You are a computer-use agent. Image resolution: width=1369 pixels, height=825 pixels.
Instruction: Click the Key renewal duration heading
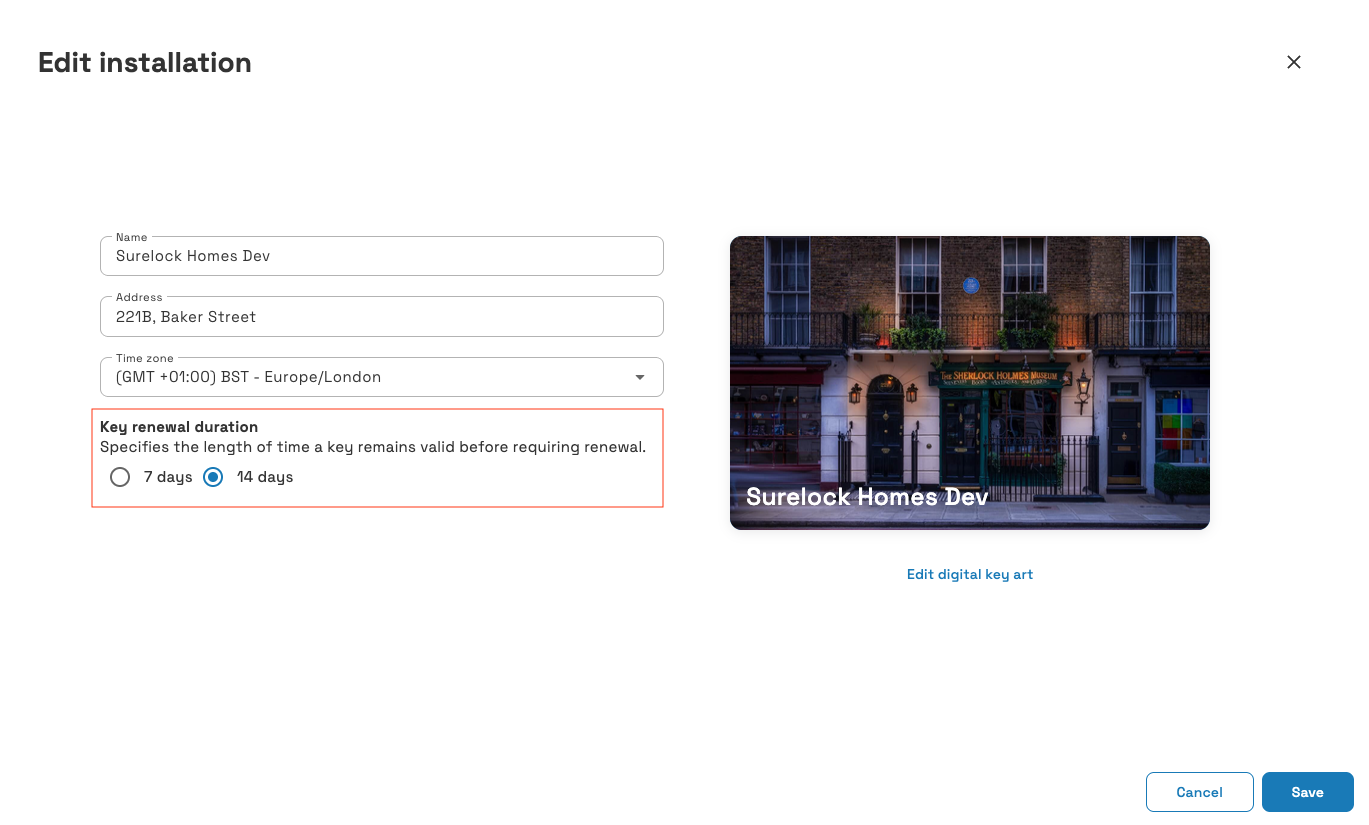point(179,427)
